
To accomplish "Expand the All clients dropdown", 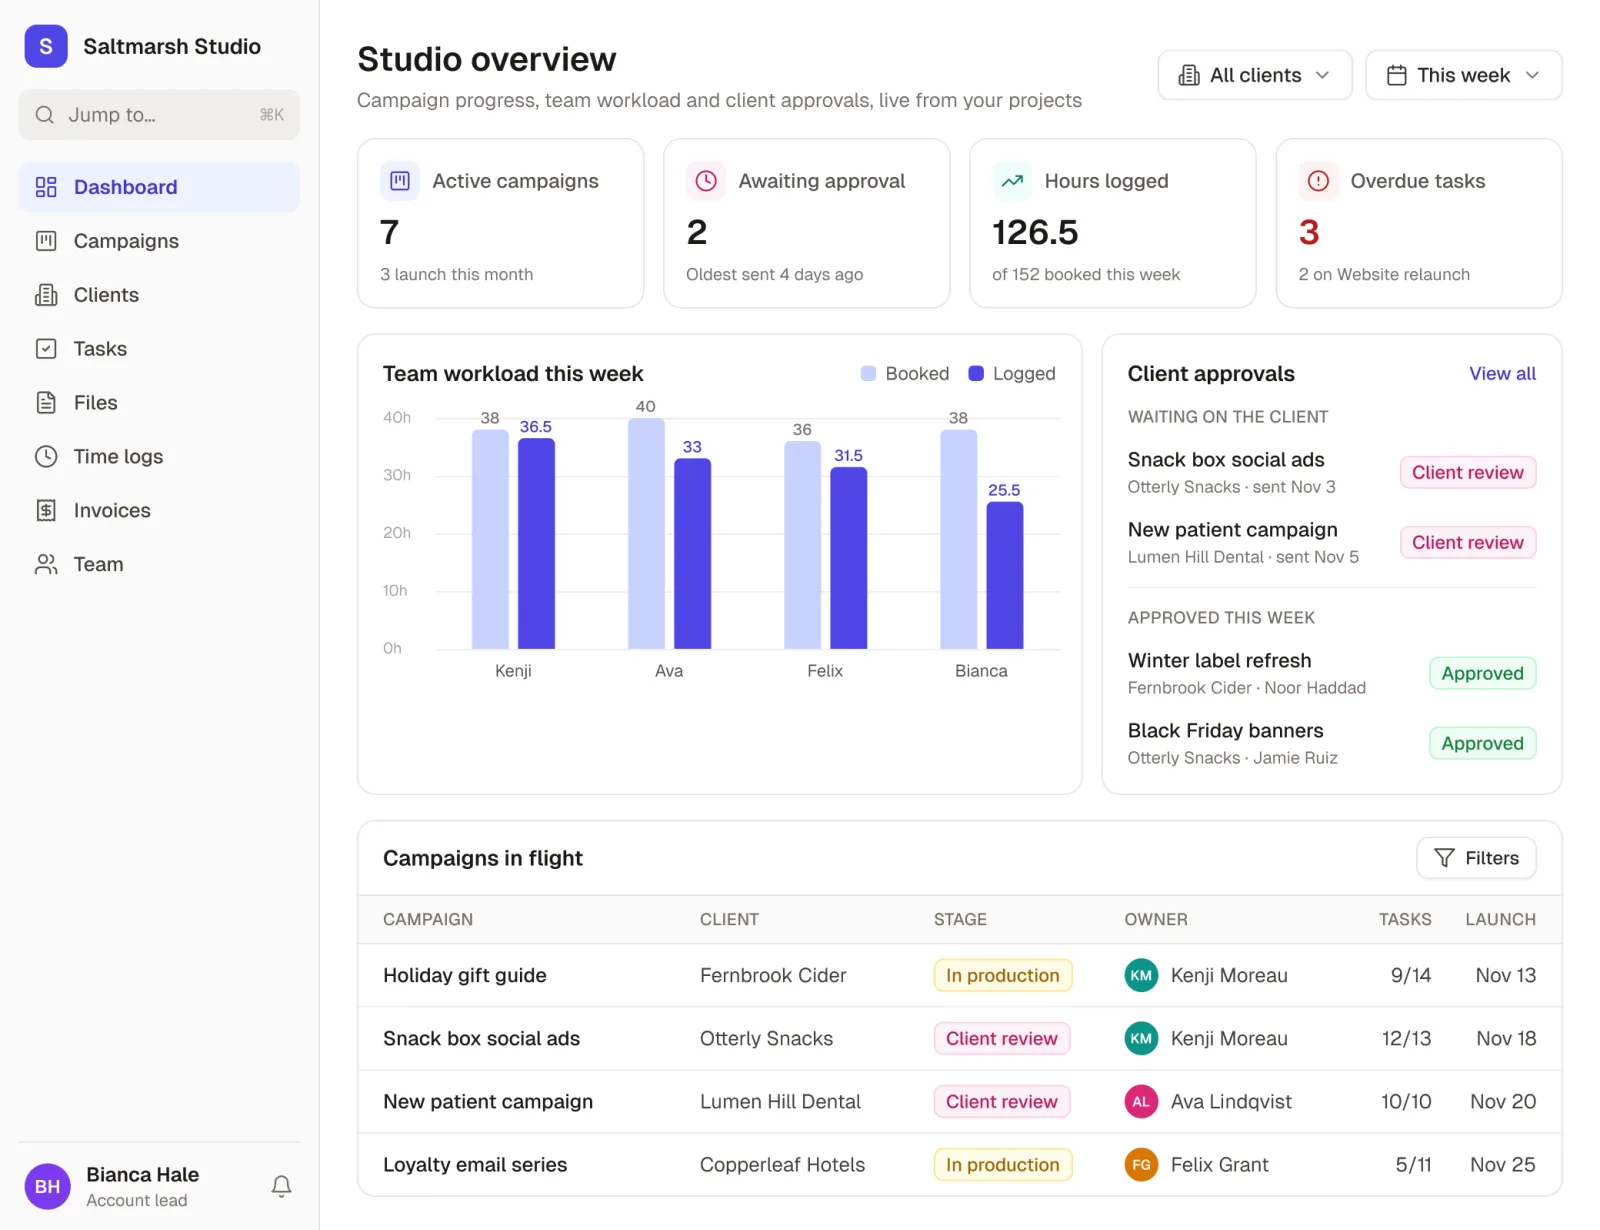I will 1254,75.
